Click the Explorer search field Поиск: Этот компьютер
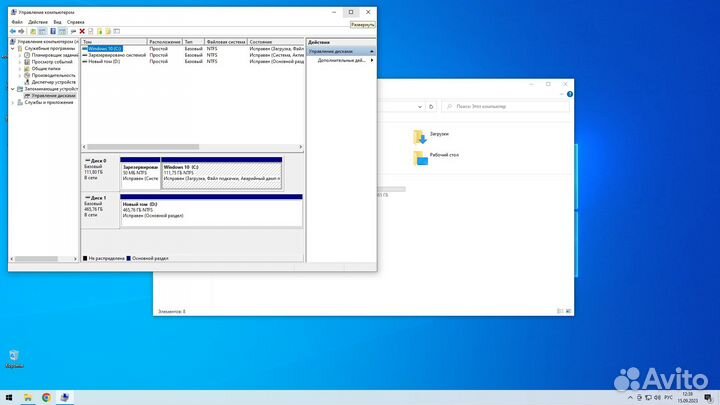 pyautogui.click(x=506, y=107)
